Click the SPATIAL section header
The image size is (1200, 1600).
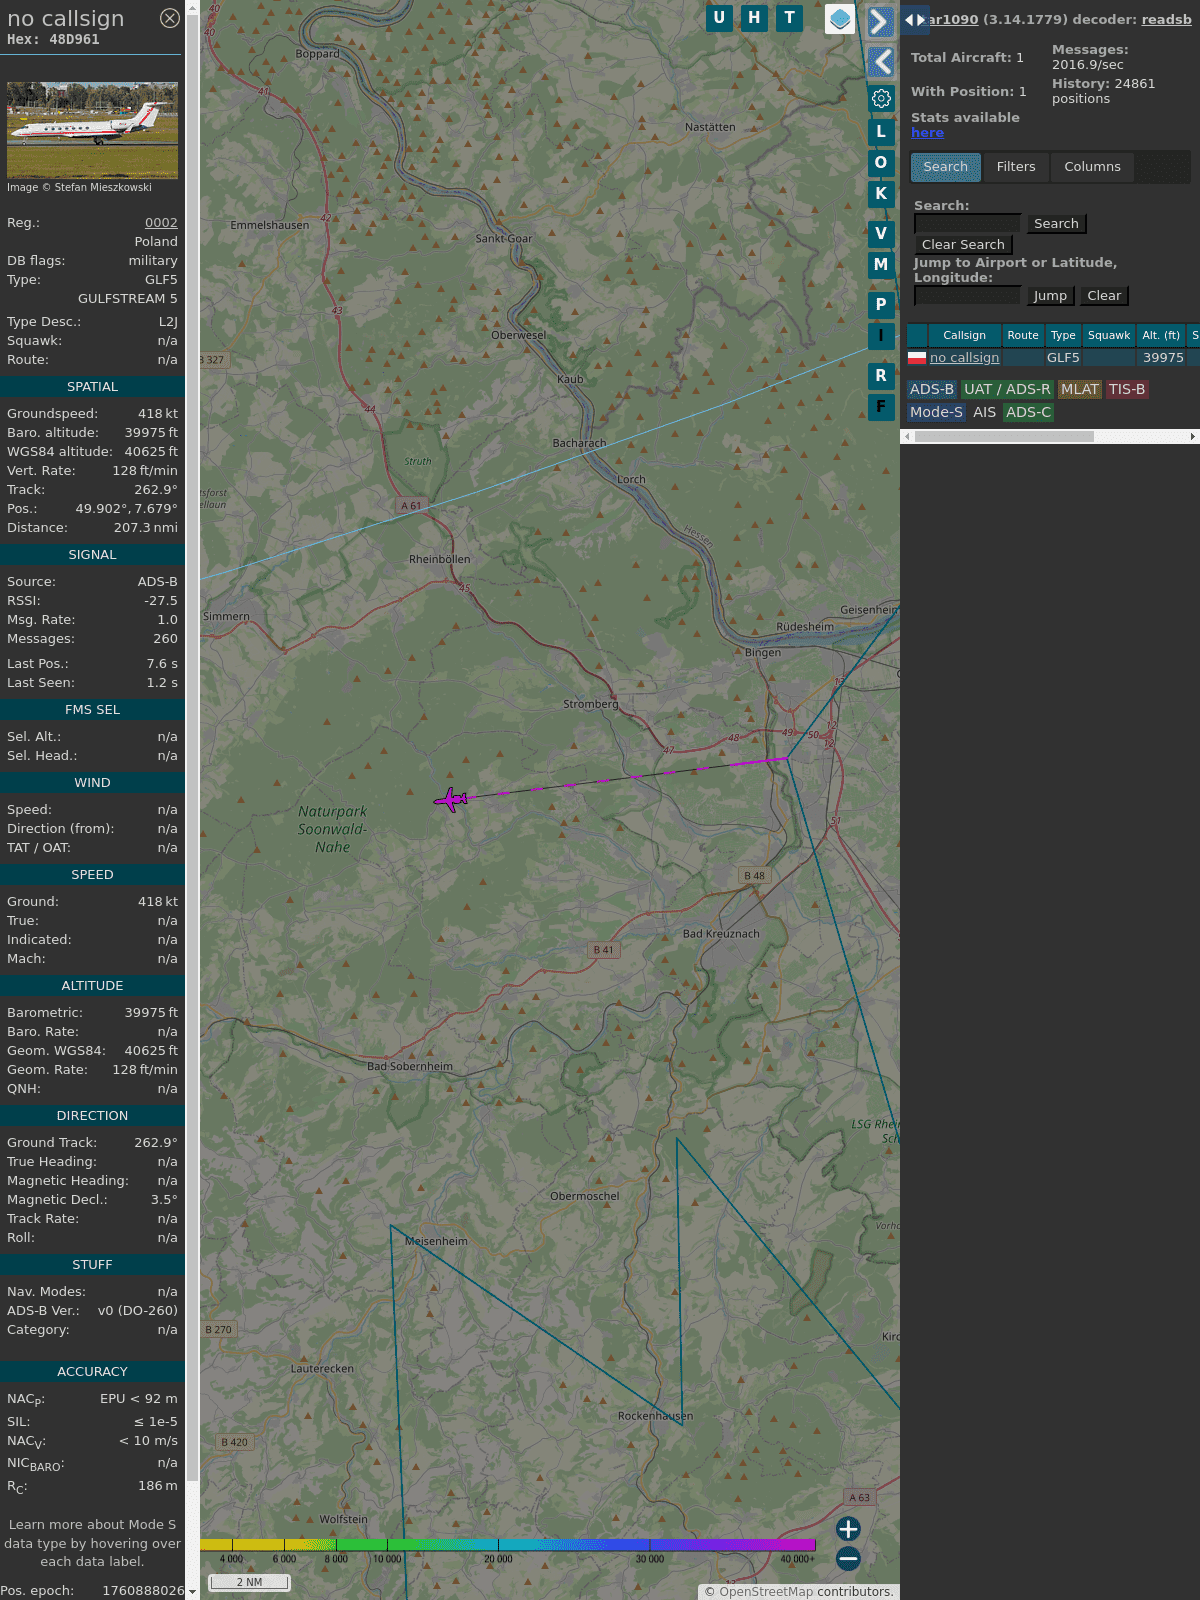tap(92, 387)
